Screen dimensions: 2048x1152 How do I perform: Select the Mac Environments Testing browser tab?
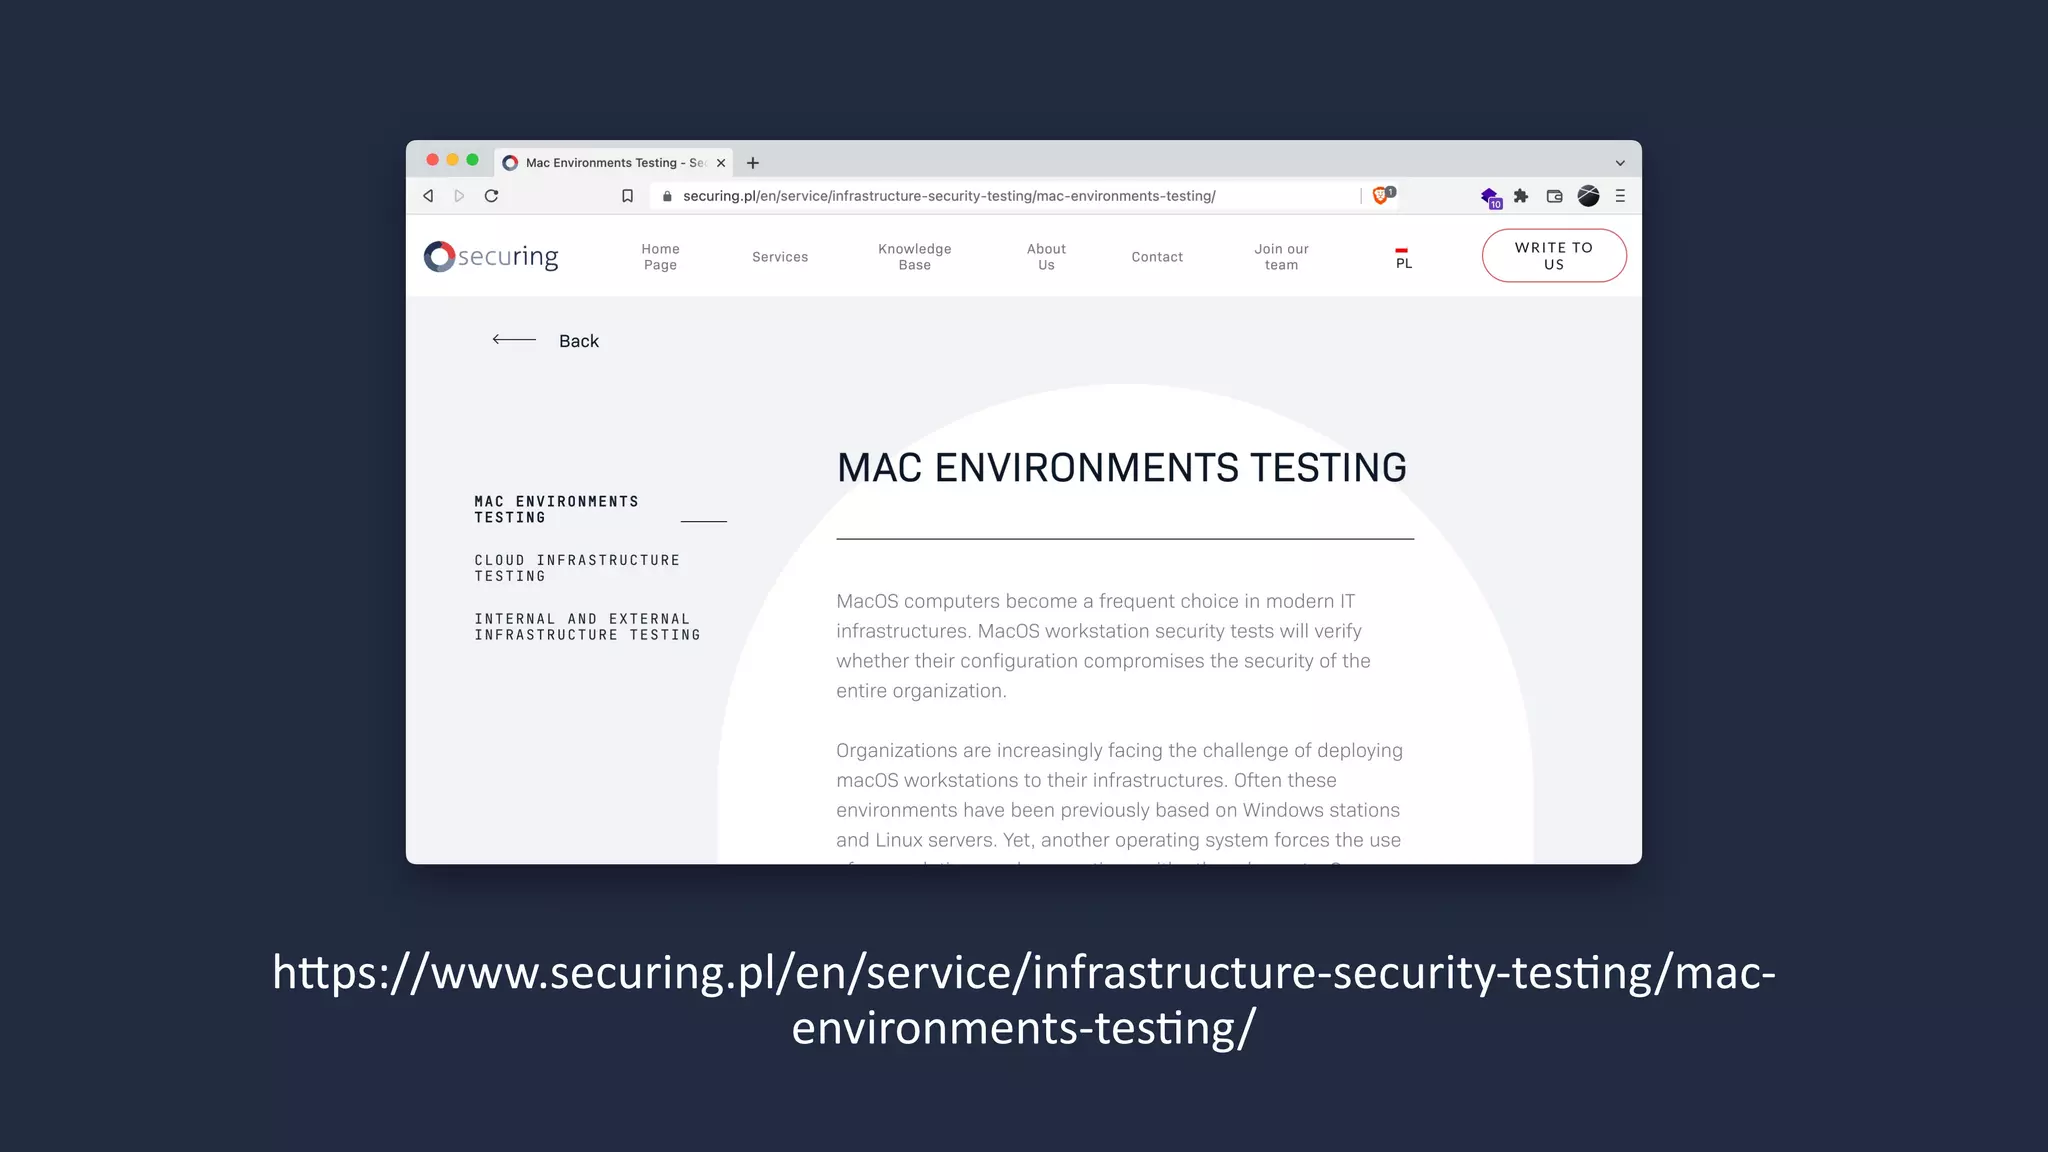tap(614, 163)
